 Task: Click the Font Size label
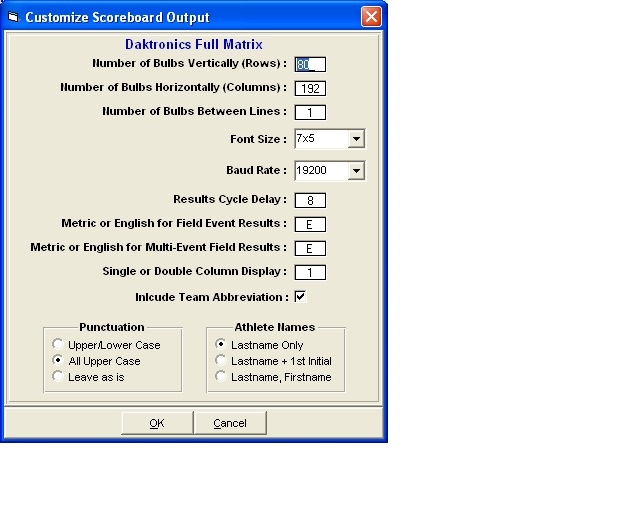[x=258, y=139]
